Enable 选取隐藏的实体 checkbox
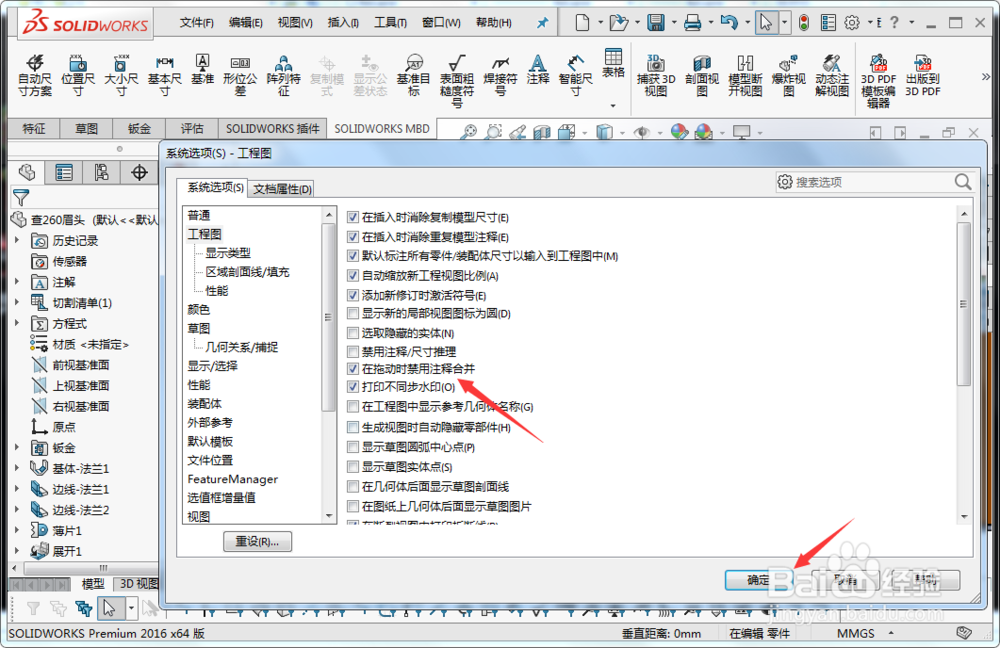 click(x=353, y=332)
